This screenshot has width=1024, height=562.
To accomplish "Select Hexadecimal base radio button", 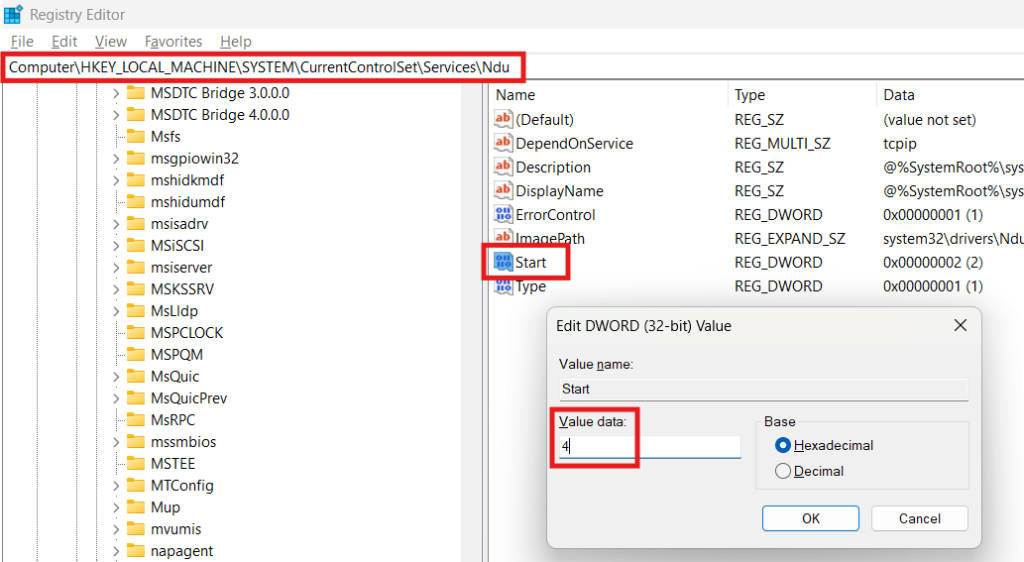I will 783,445.
